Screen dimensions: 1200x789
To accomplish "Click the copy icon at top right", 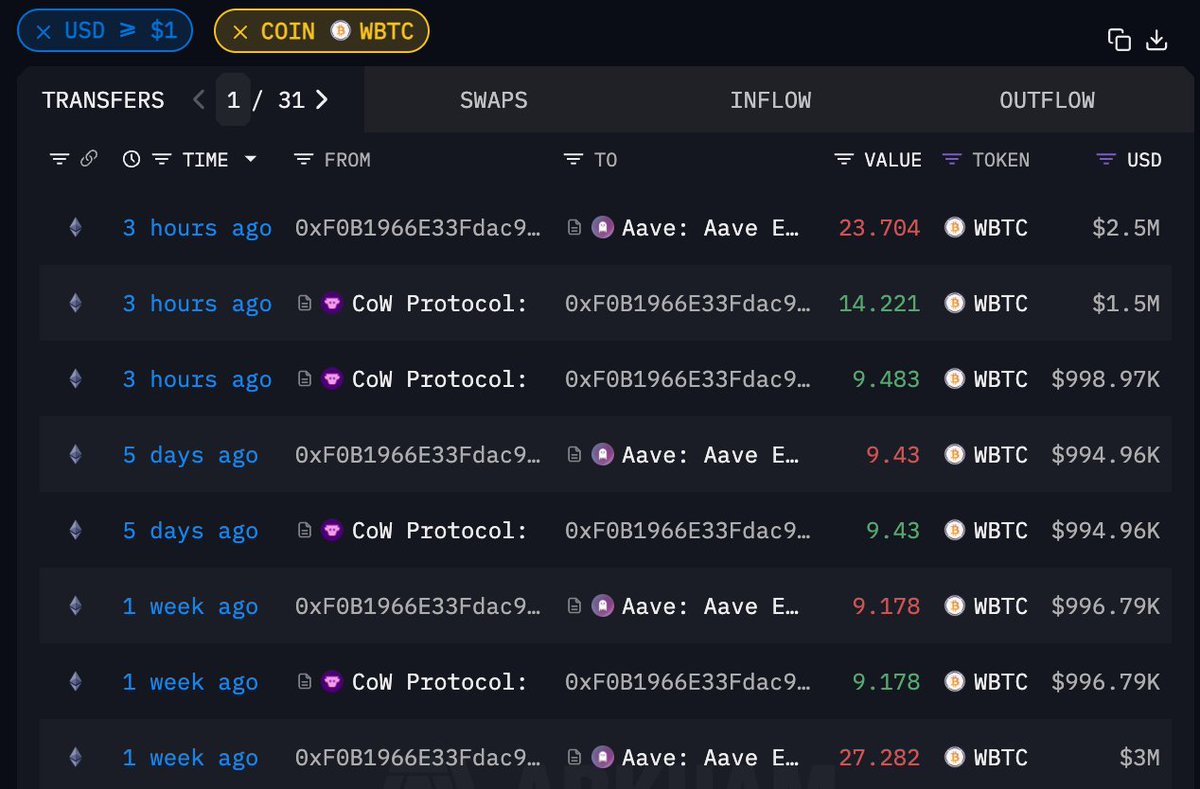I will (1119, 40).
